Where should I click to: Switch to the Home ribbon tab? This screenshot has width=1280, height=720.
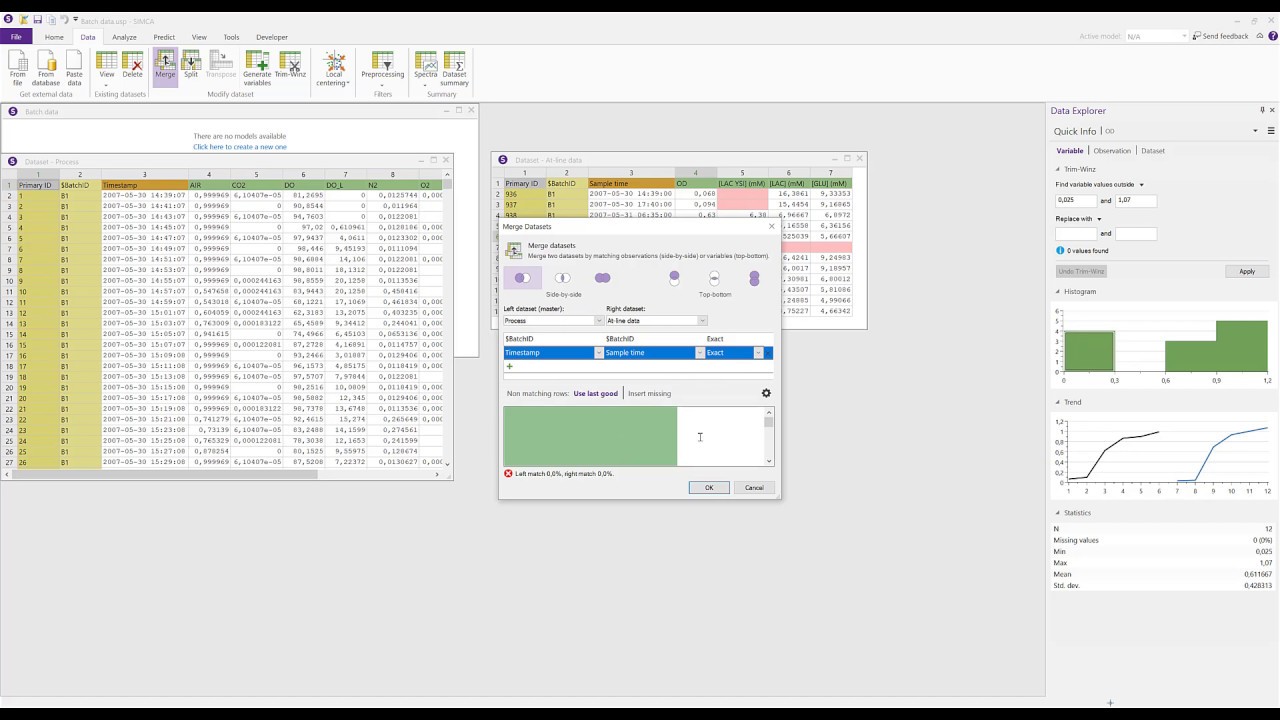[54, 37]
